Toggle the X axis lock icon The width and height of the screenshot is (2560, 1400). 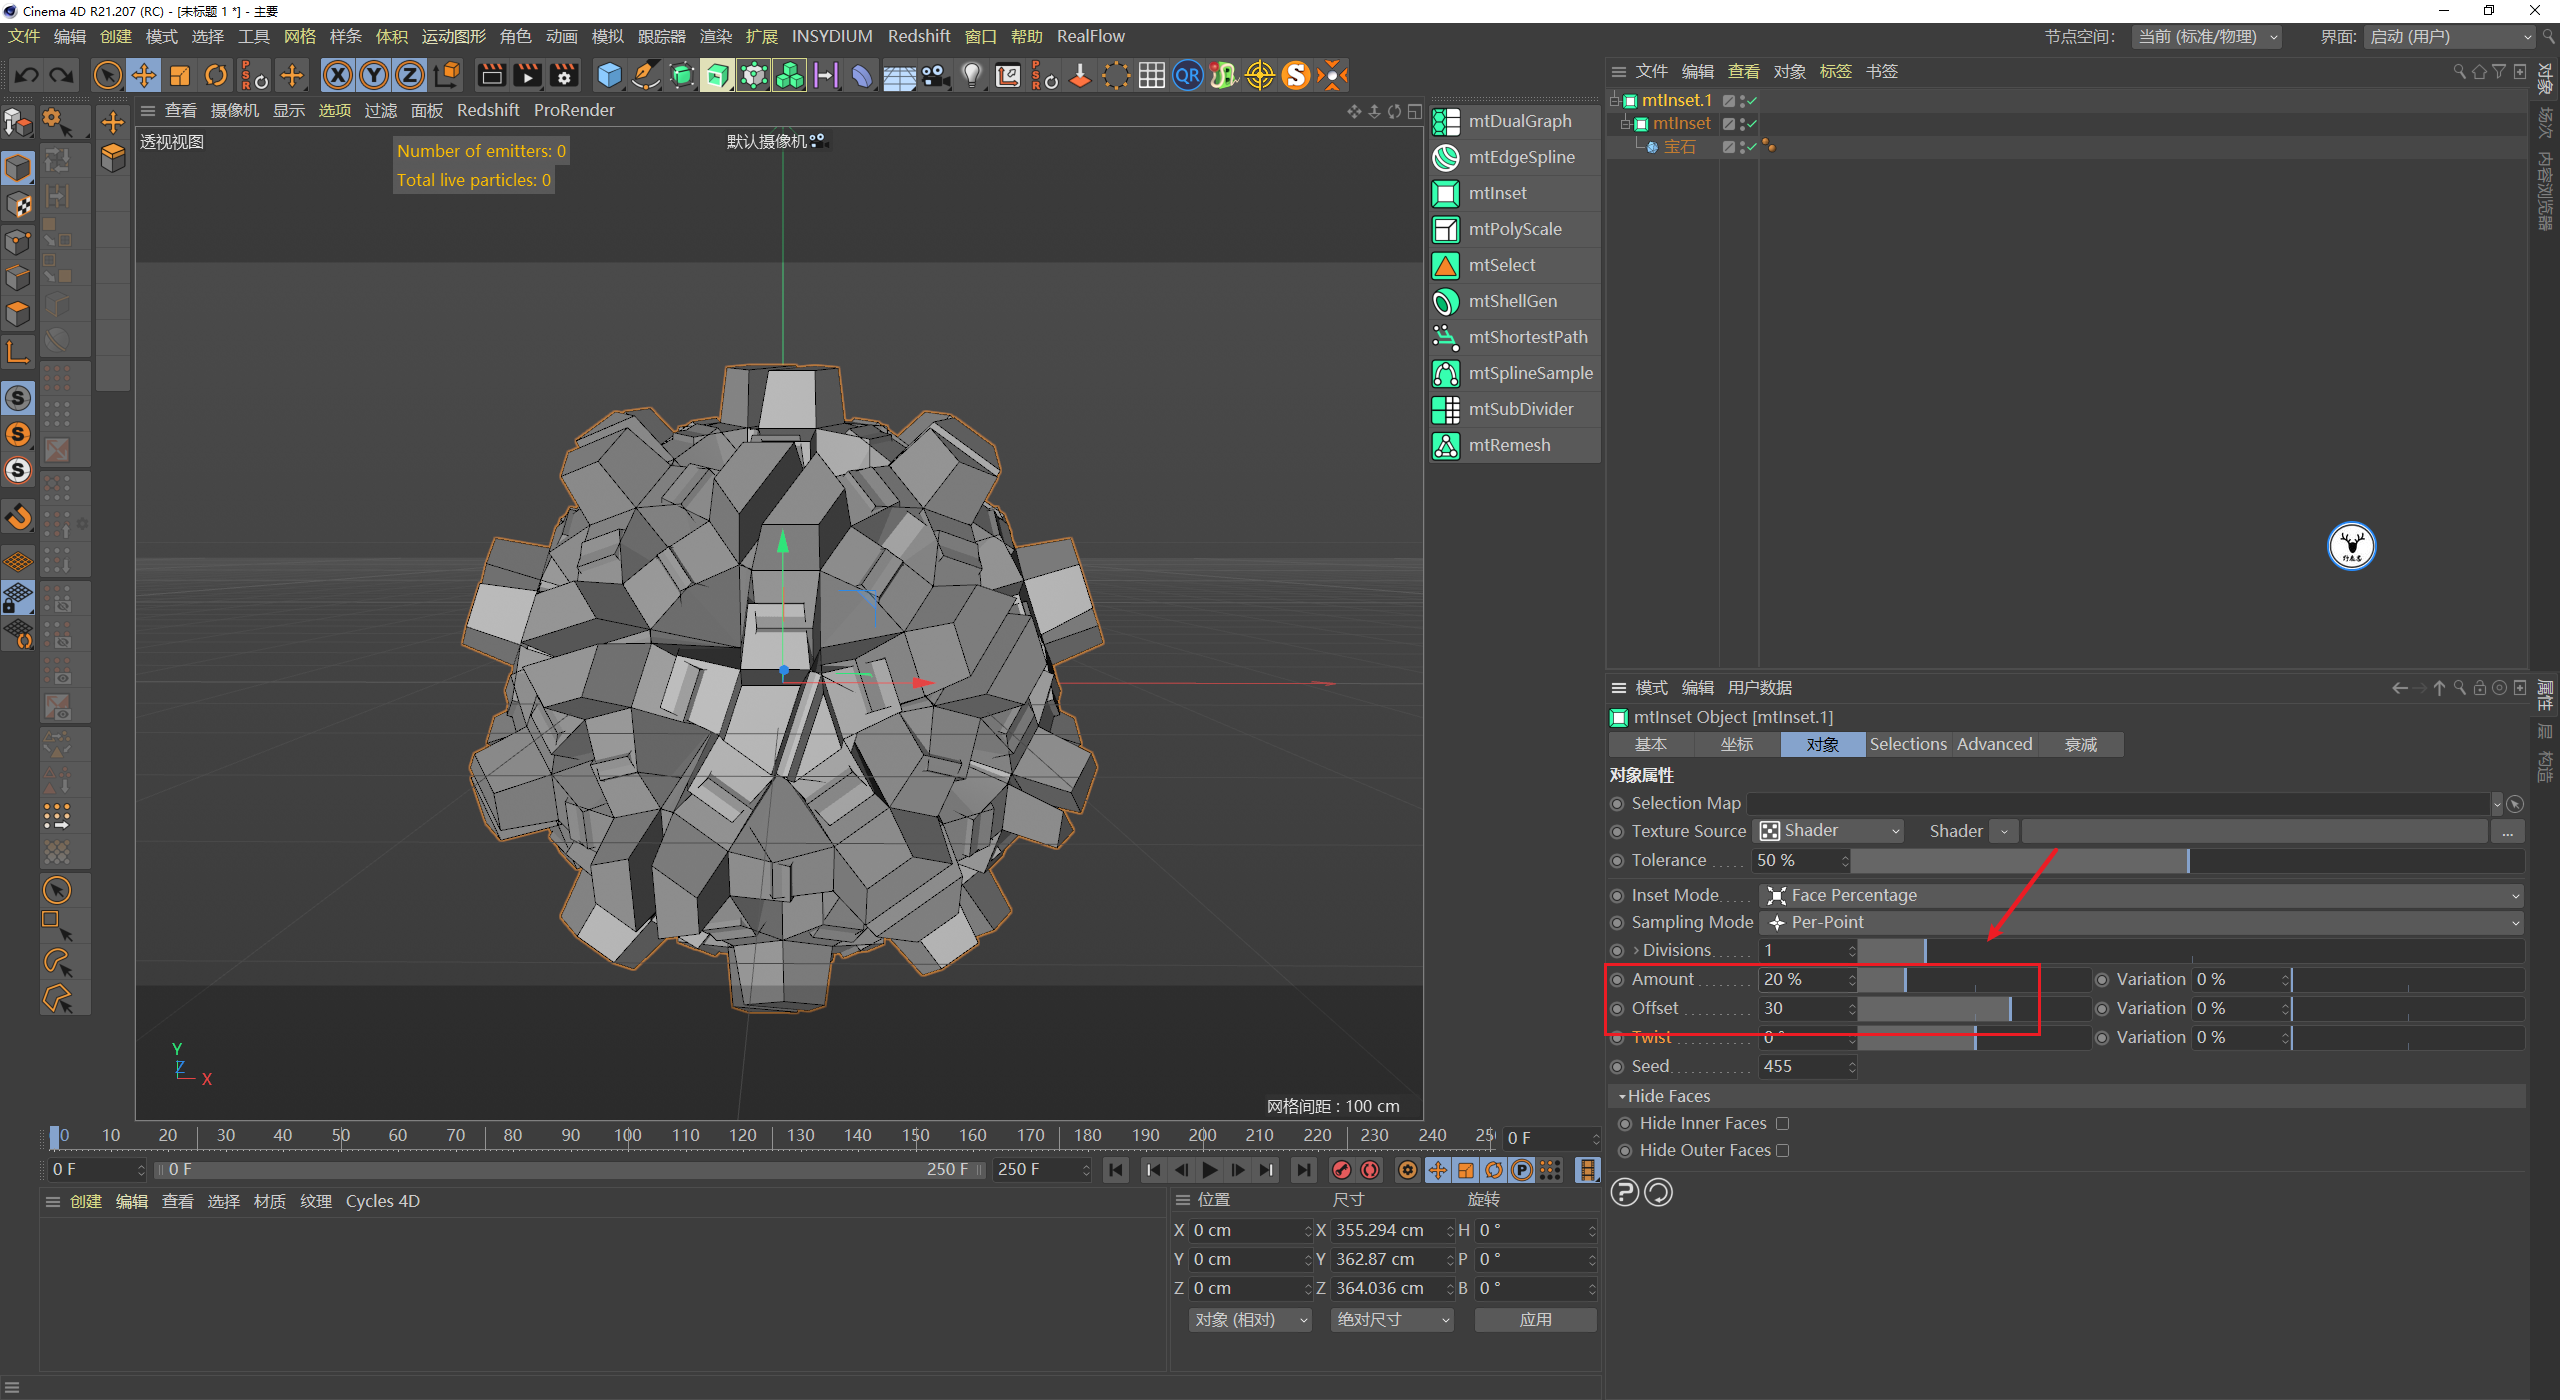point(338,75)
